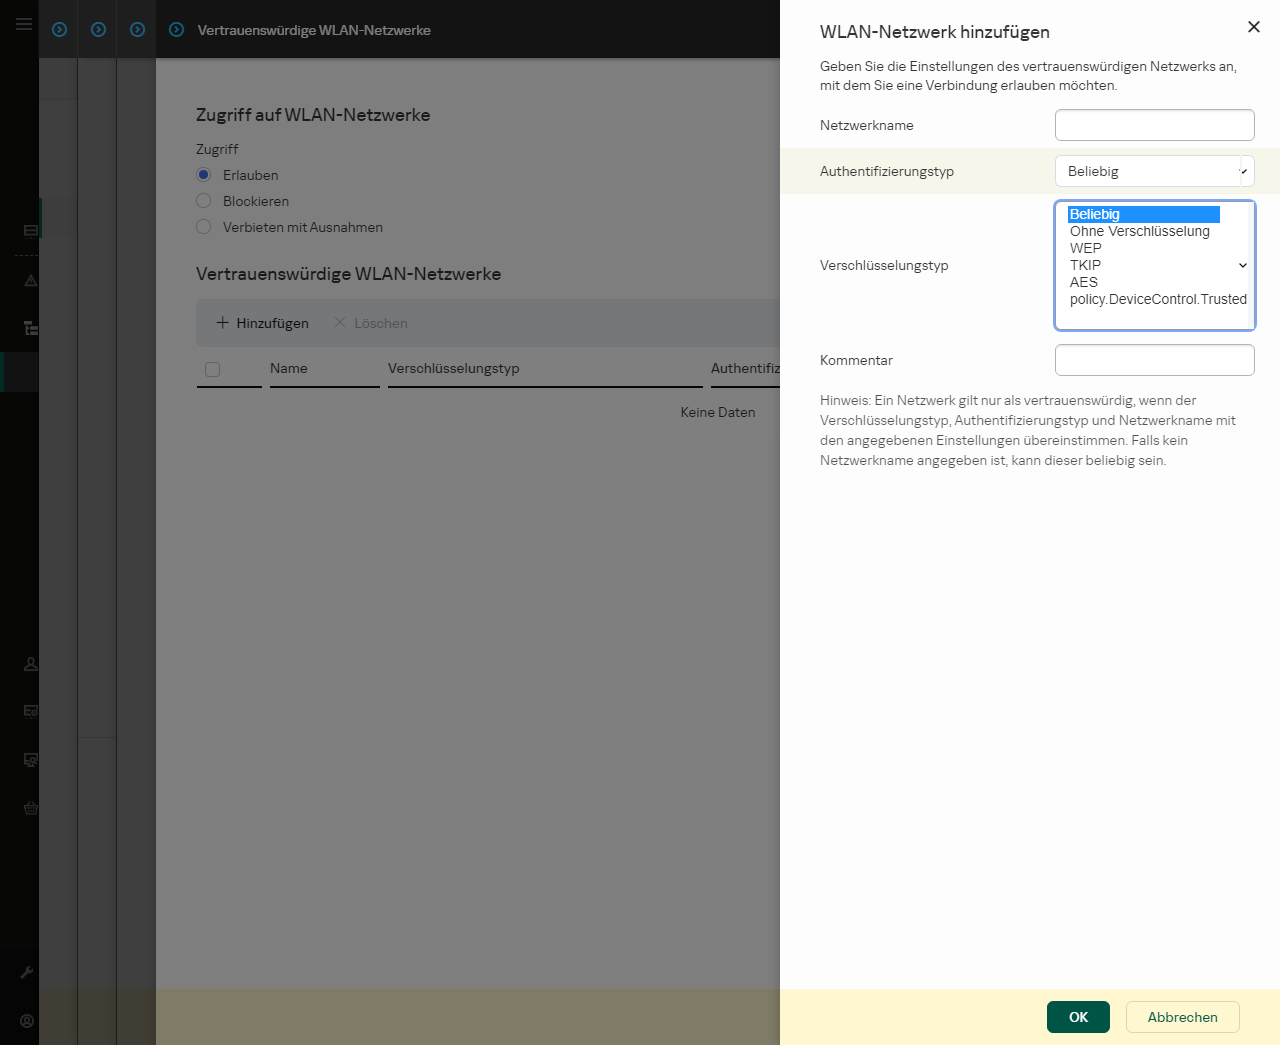Select WEP in the Verschlüsselungstyp list
The width and height of the screenshot is (1280, 1045).
tap(1086, 248)
